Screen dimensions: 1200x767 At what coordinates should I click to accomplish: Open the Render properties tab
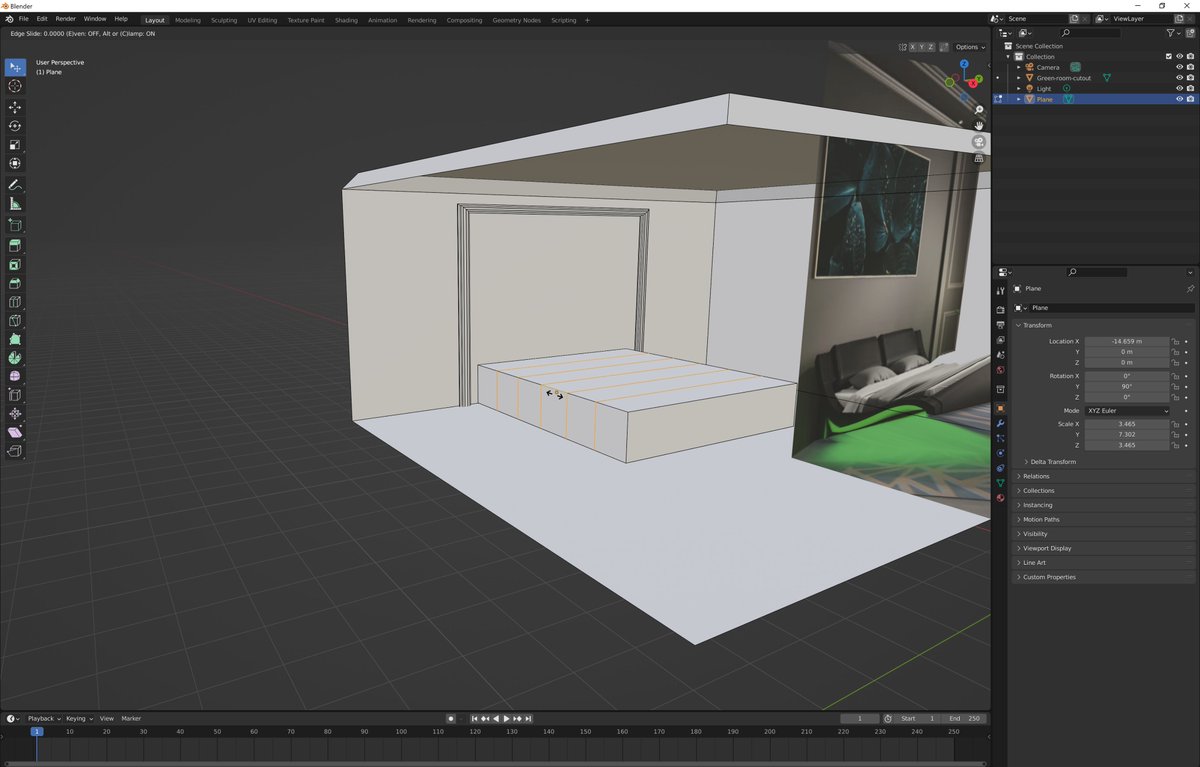[x=1000, y=310]
